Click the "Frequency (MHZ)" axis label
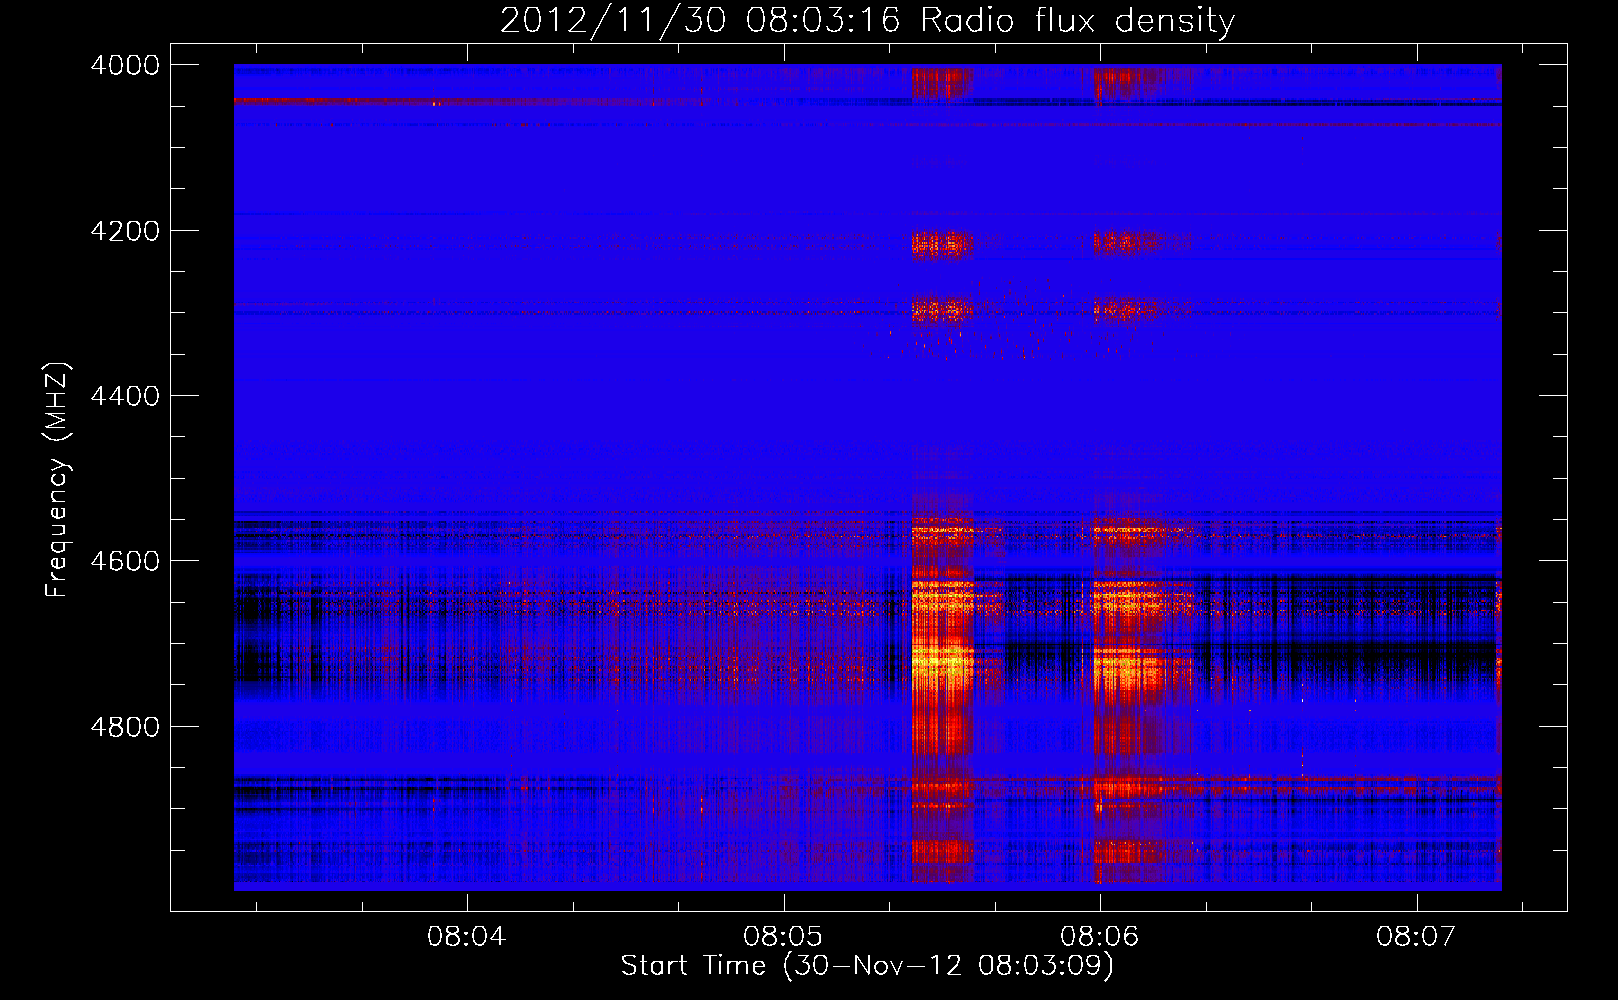Image resolution: width=1618 pixels, height=1000 pixels. click(x=58, y=480)
